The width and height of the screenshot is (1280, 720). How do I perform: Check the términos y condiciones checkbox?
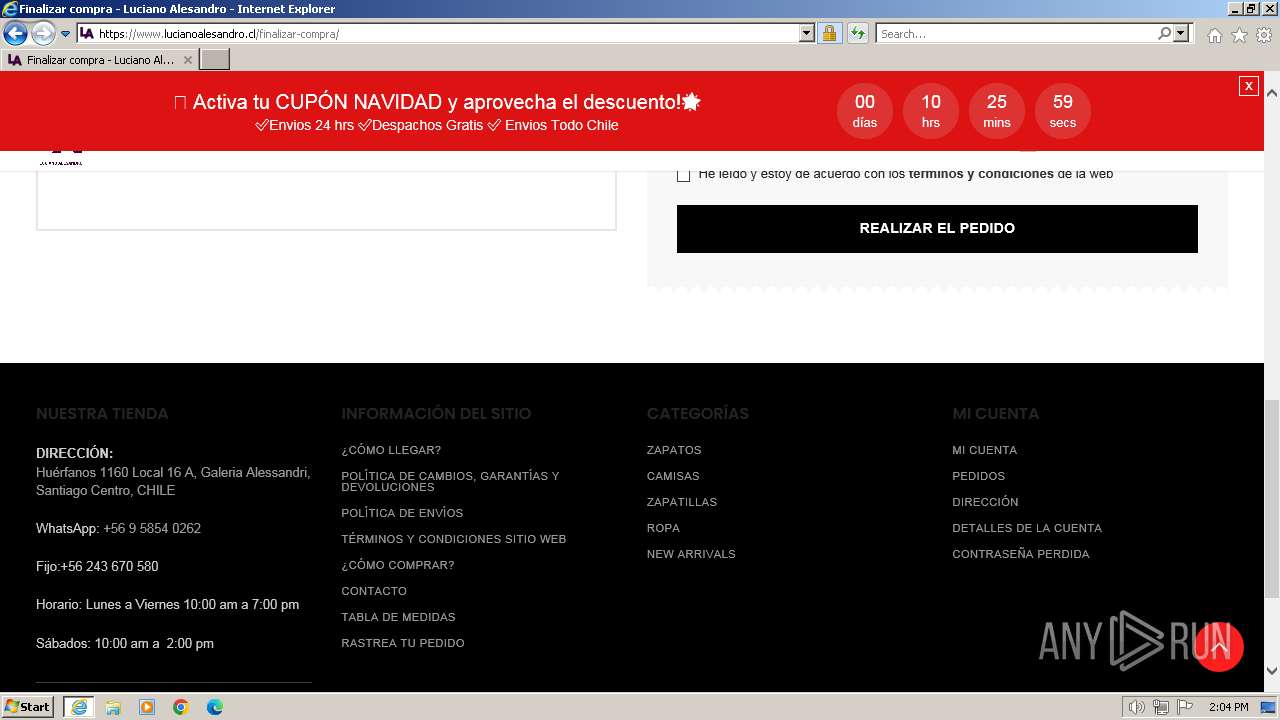(684, 175)
